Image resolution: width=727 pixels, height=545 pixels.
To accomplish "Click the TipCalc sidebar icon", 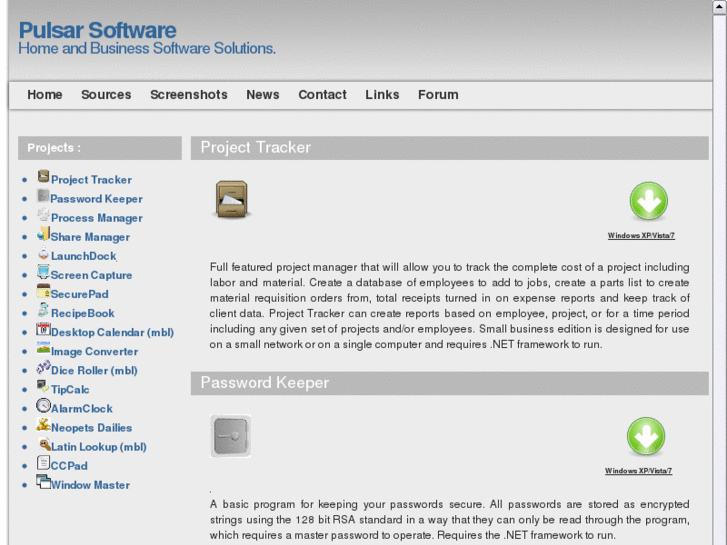I will coord(43,386).
